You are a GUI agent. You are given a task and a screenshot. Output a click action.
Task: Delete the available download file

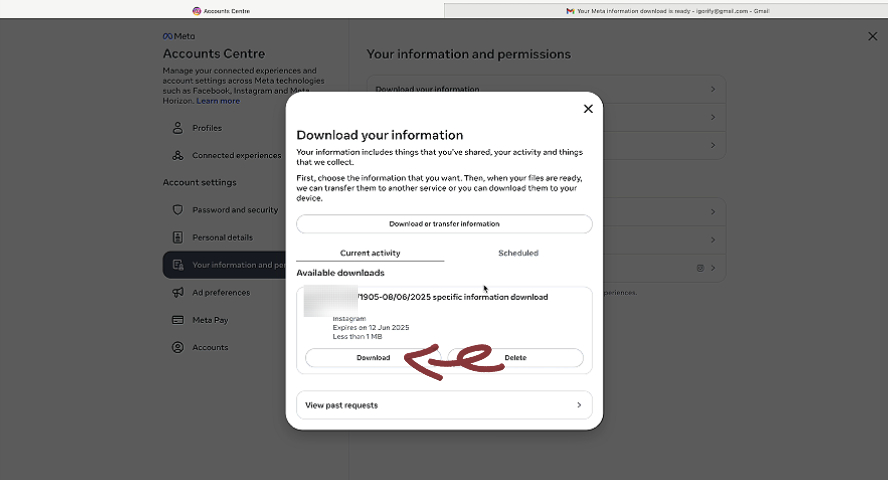coord(515,358)
